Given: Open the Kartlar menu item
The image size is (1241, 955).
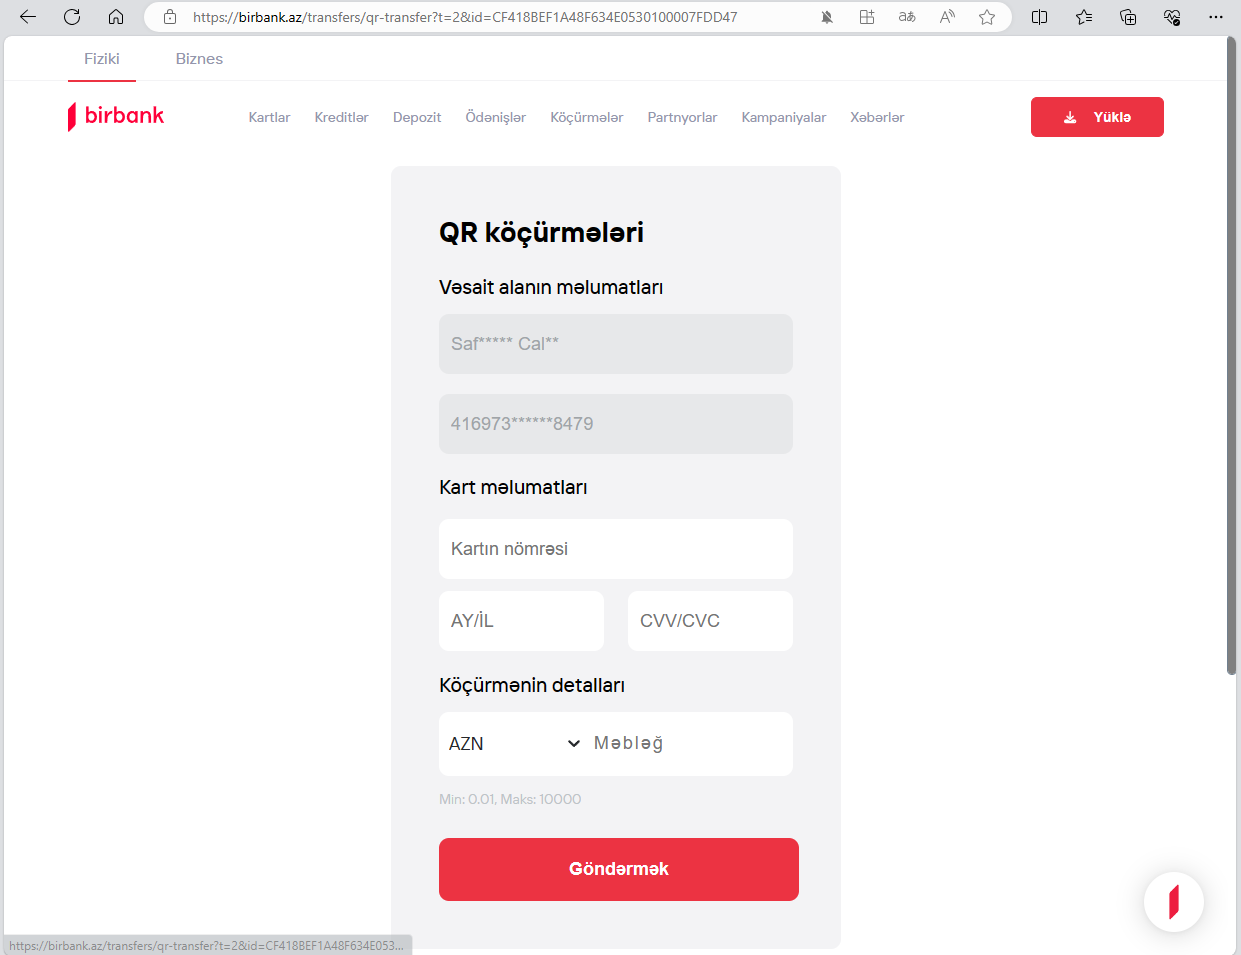Looking at the screenshot, I should click(269, 117).
